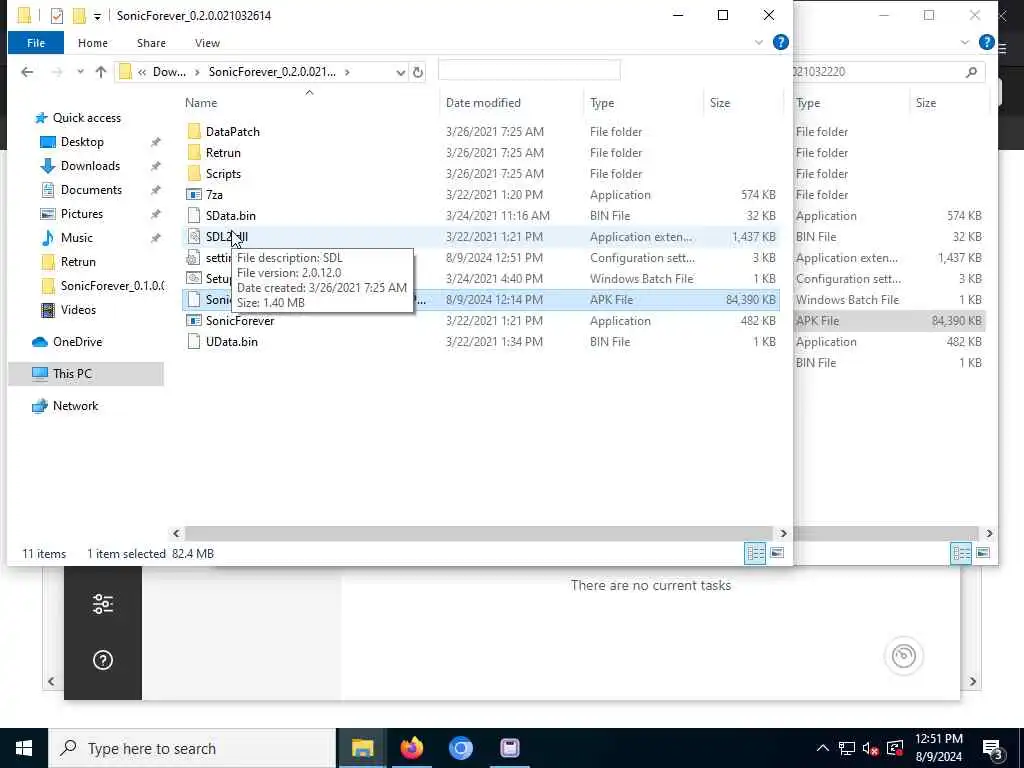The image size is (1024, 768).
Task: Sort by the Type column header
Action: (601, 103)
